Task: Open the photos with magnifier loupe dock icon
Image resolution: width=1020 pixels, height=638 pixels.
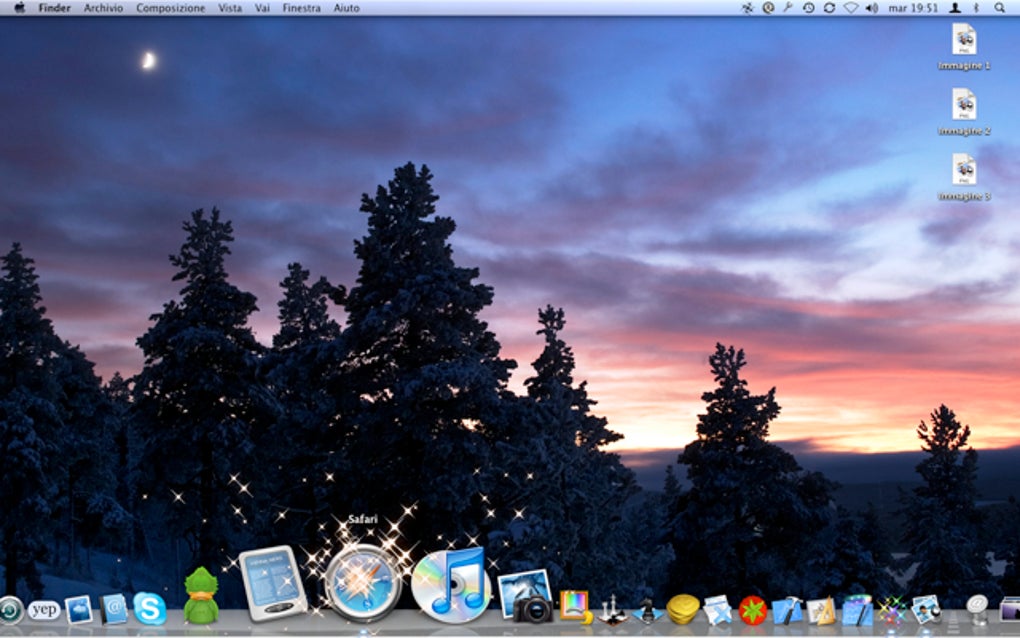Action: pos(926,610)
